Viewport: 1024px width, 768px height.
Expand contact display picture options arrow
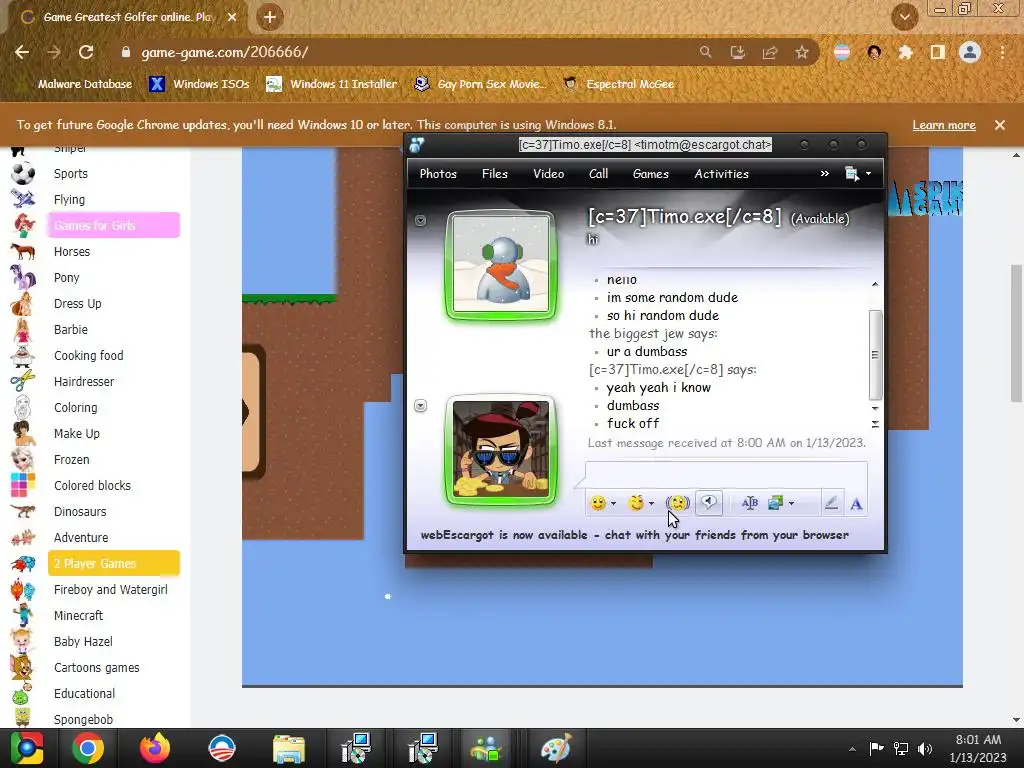tap(421, 221)
